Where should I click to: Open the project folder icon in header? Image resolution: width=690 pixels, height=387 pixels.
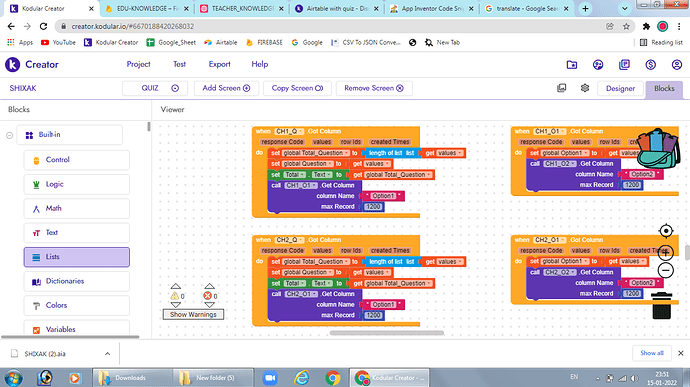572,65
